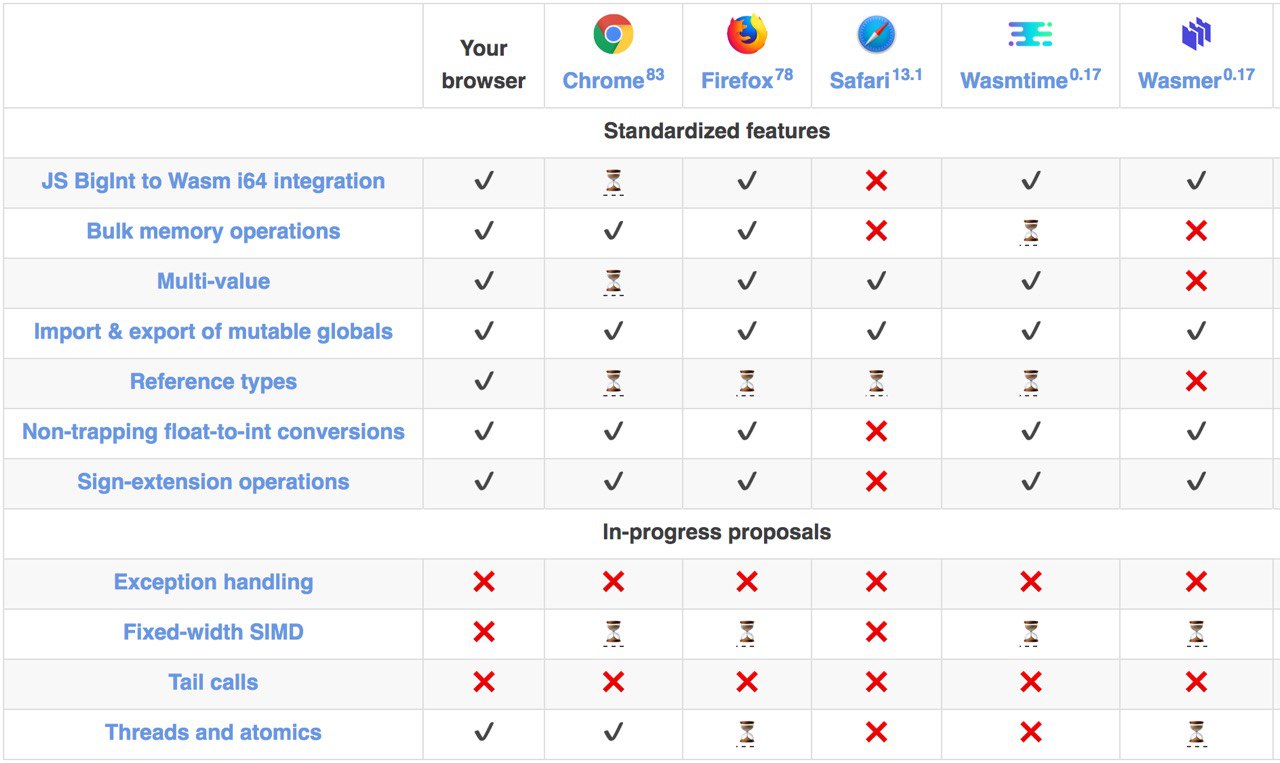Click Chrome hourglass for JS BigInt integration
The height and width of the screenshot is (763, 1280).
point(613,182)
